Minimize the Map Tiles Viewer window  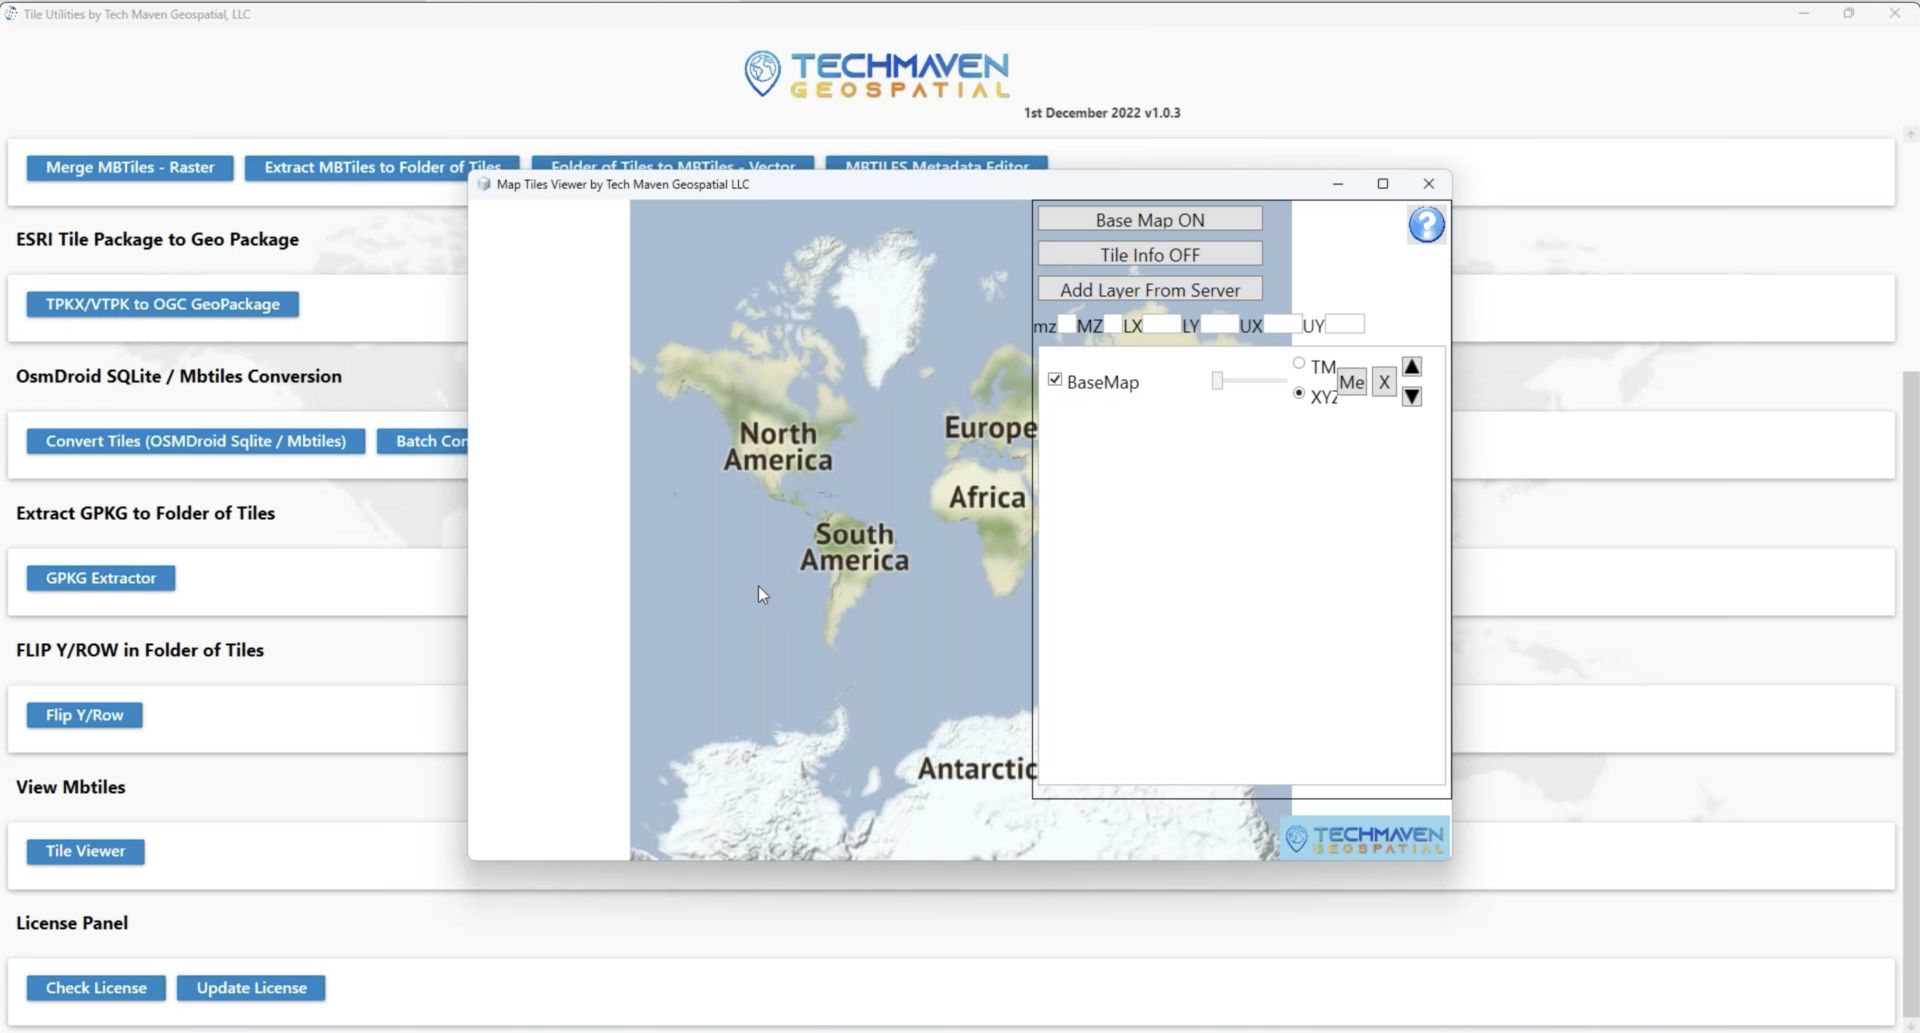point(1337,184)
